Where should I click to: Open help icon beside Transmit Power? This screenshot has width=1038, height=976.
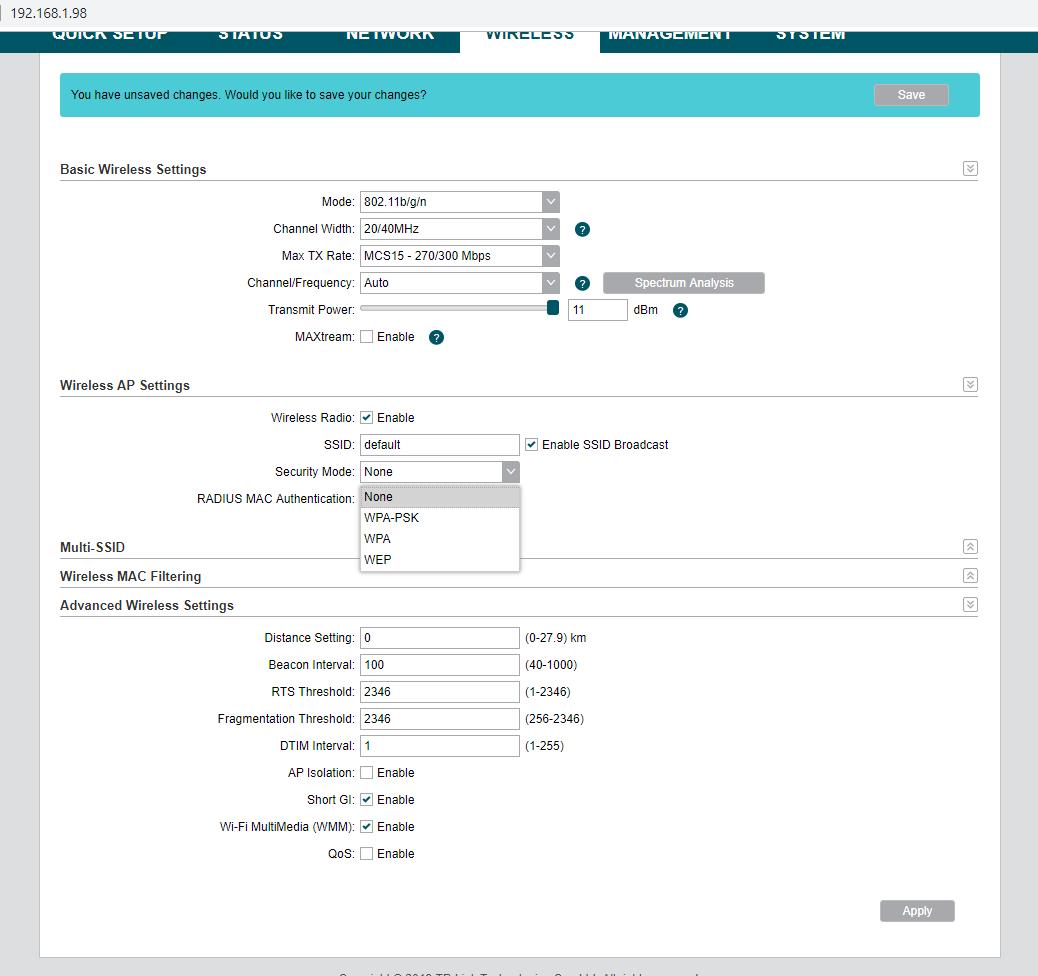680,310
